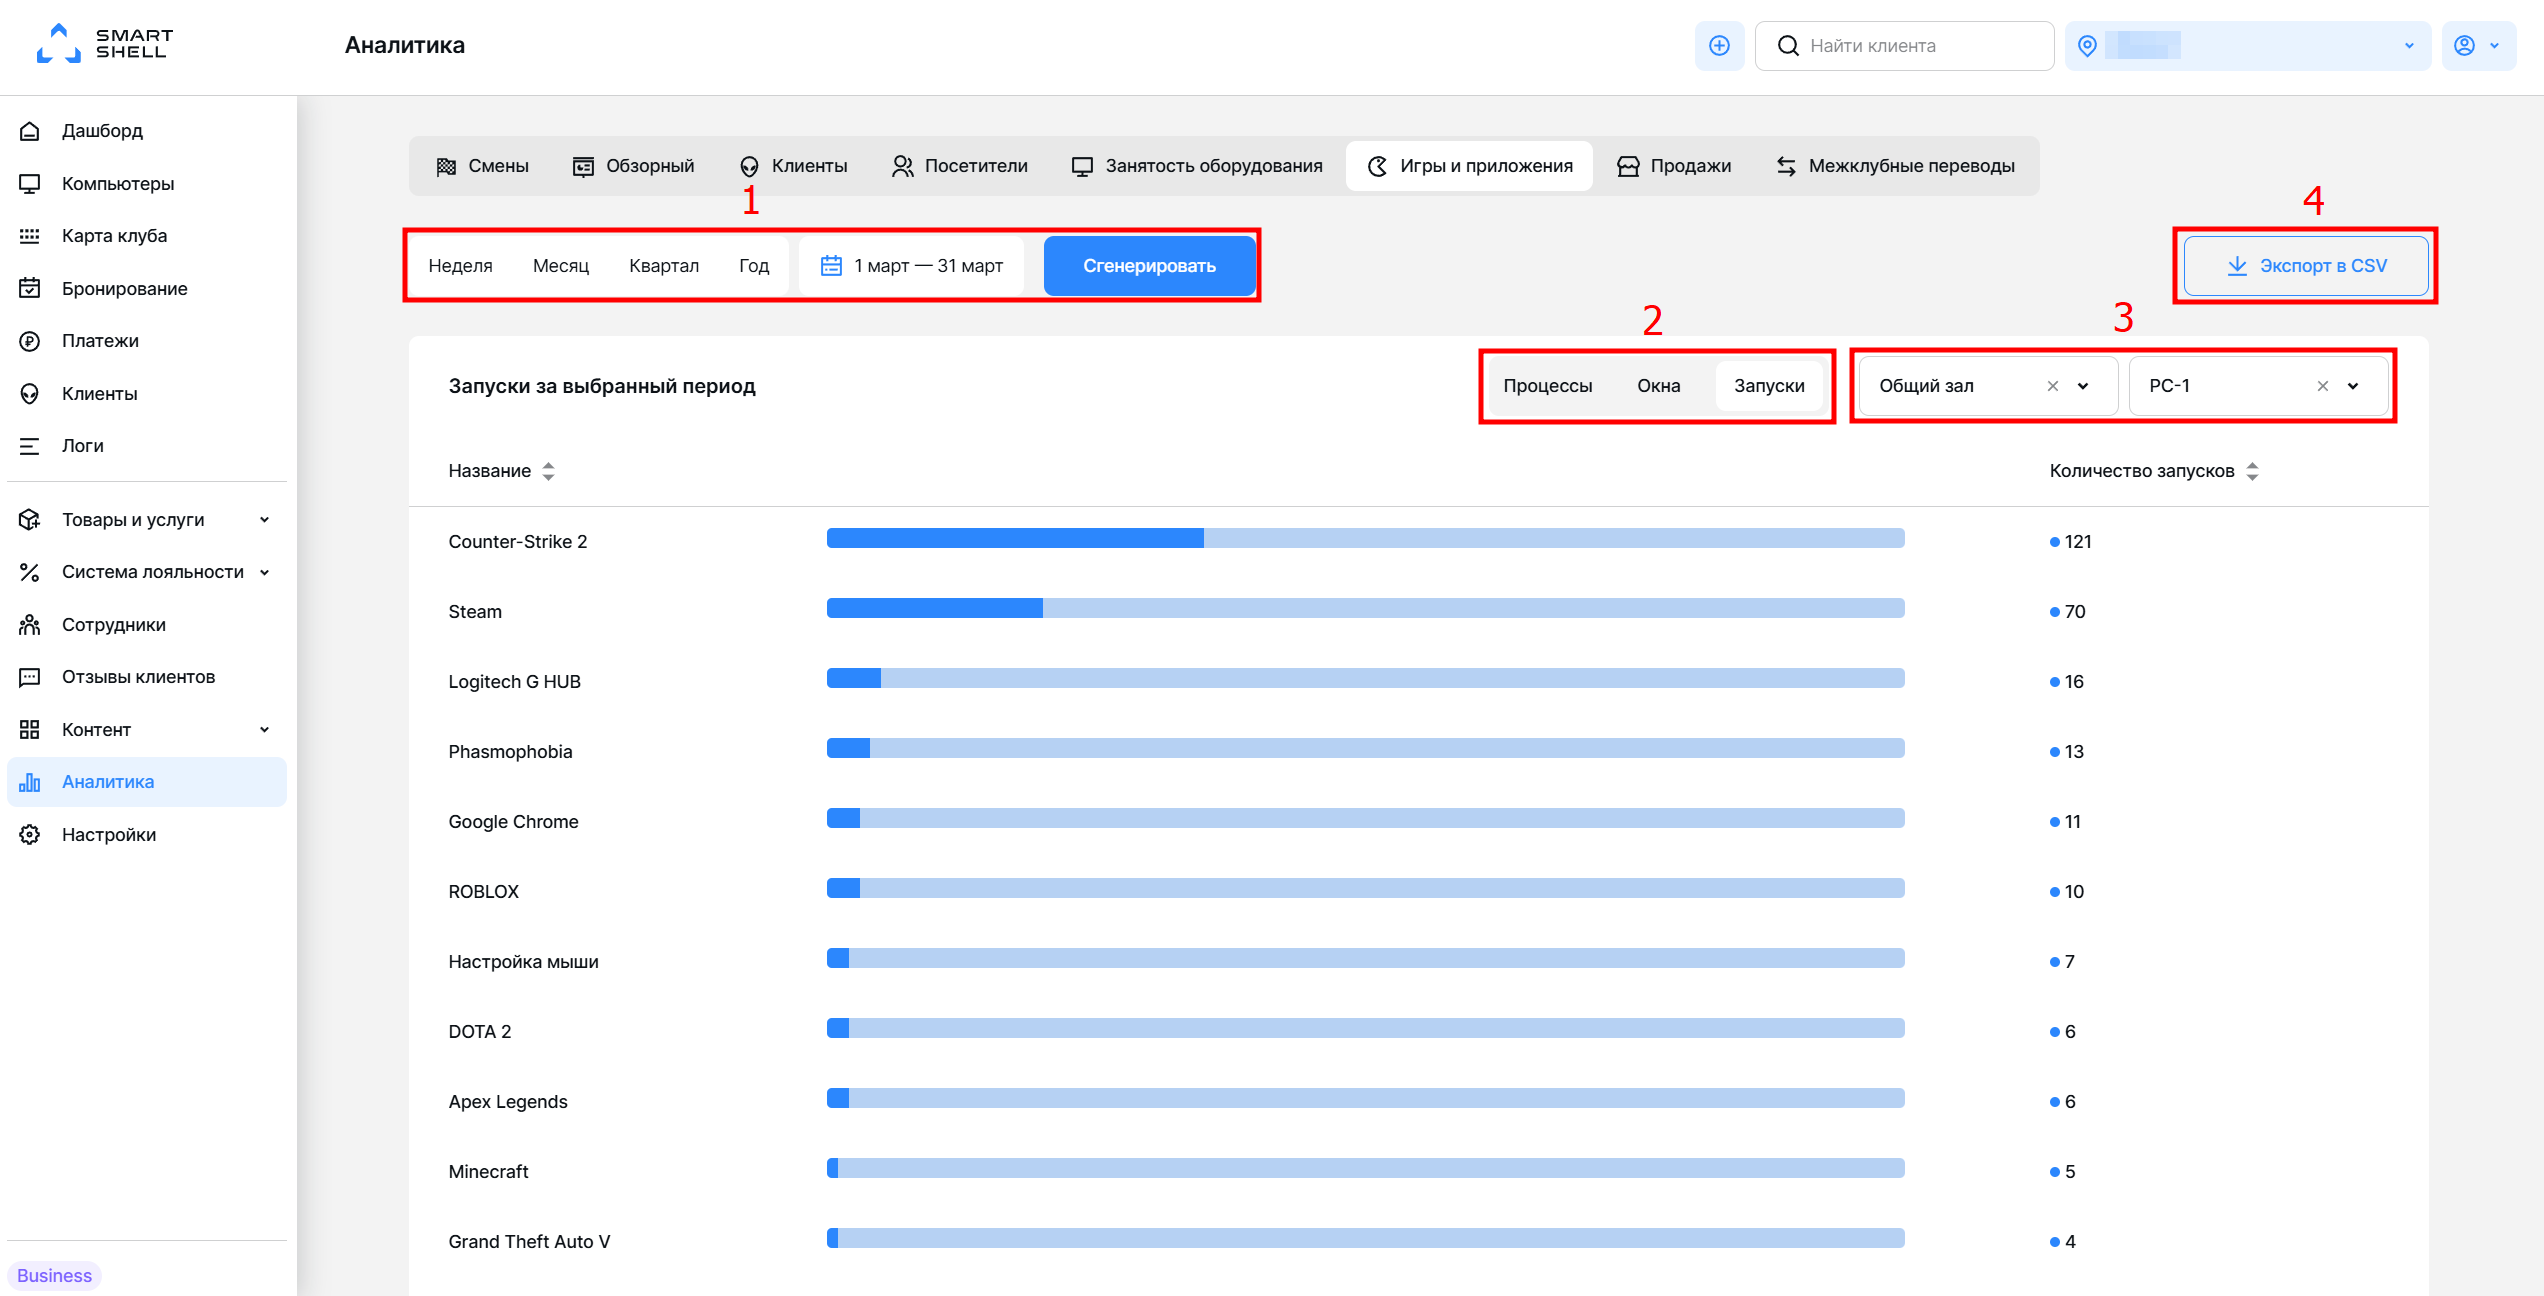2544x1296 pixels.
Task: Expand Контент submenu
Action: click(264, 730)
